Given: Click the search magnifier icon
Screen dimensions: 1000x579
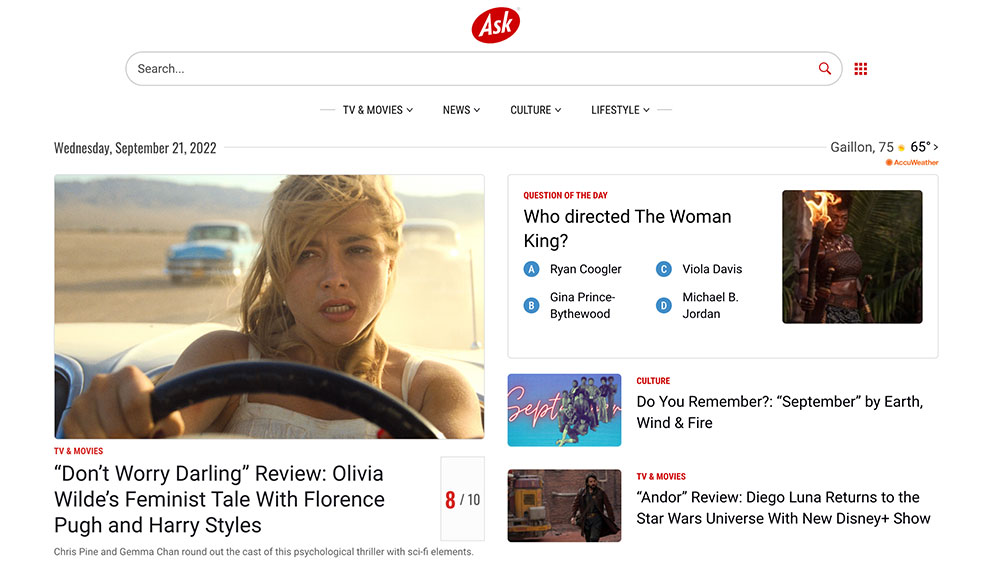Looking at the screenshot, I should click(825, 69).
